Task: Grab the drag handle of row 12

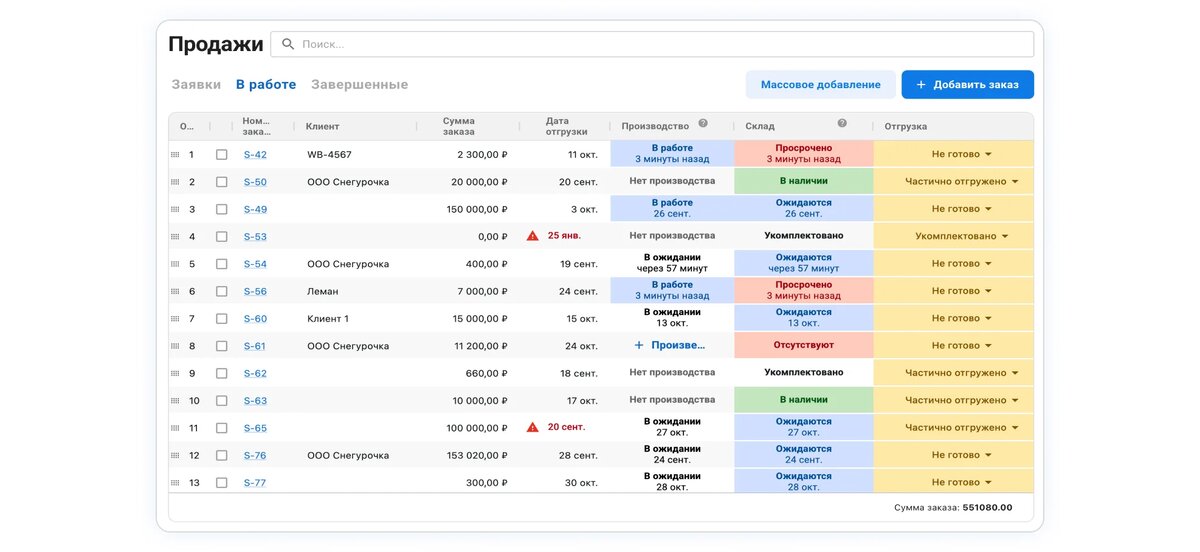Action: click(175, 455)
